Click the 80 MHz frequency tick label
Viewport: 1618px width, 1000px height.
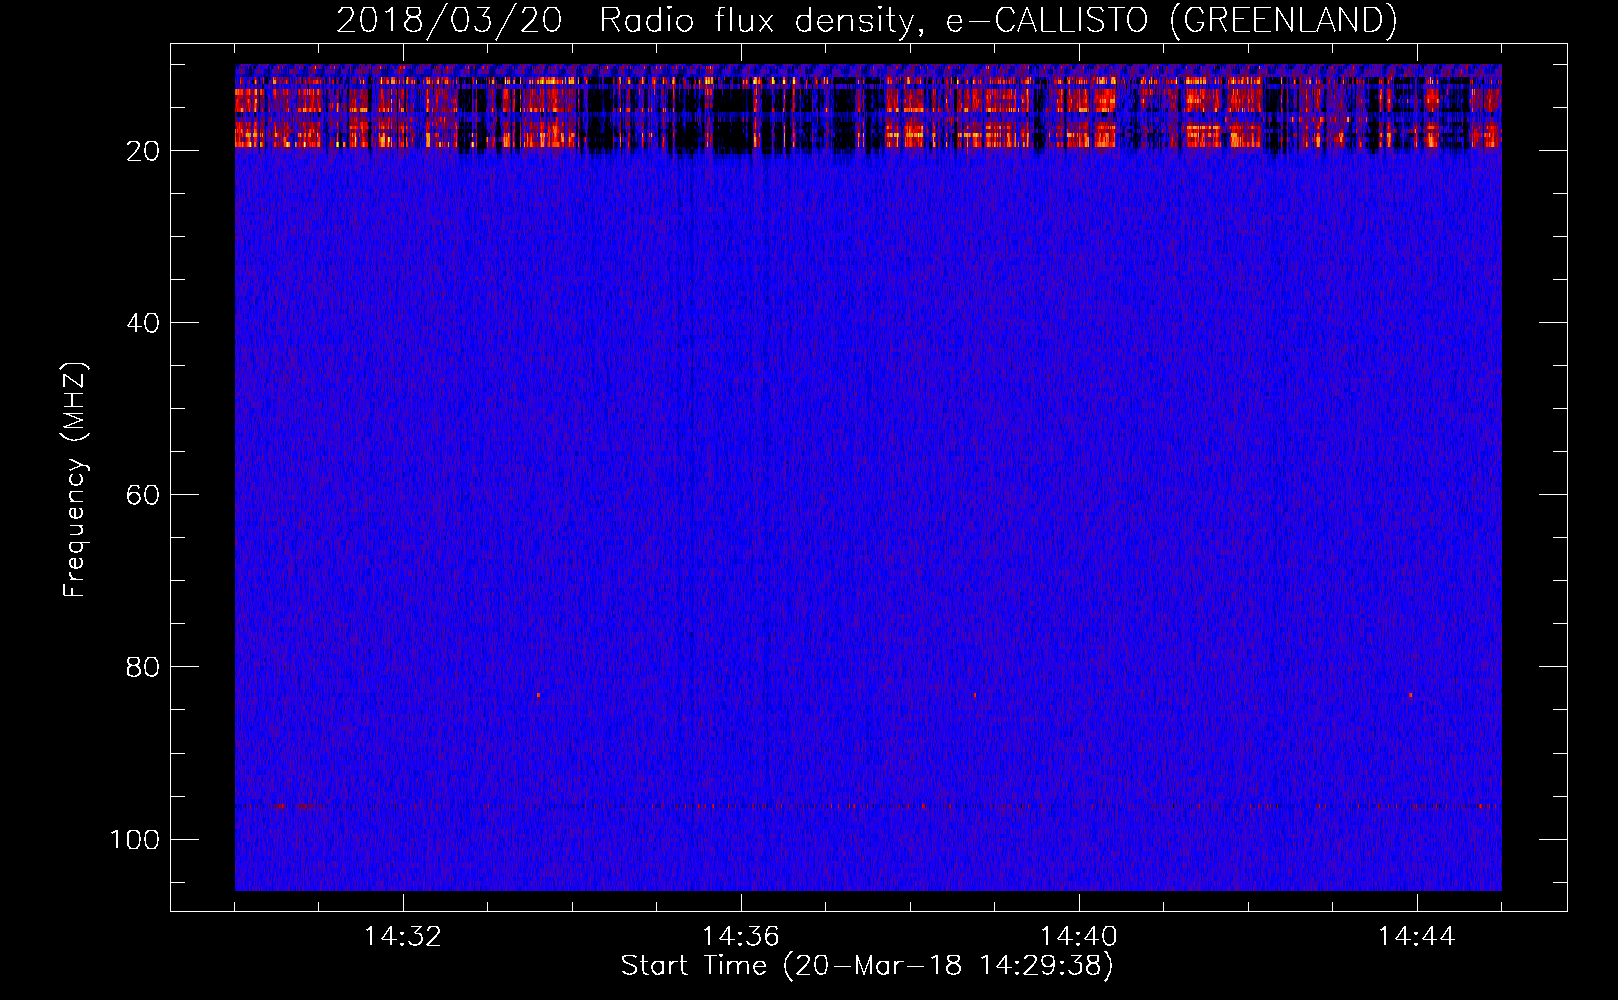coord(143,667)
